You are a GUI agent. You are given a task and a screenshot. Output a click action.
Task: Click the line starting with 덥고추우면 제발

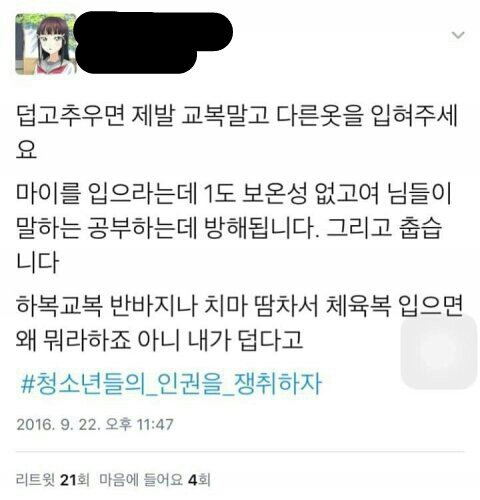click(x=237, y=115)
